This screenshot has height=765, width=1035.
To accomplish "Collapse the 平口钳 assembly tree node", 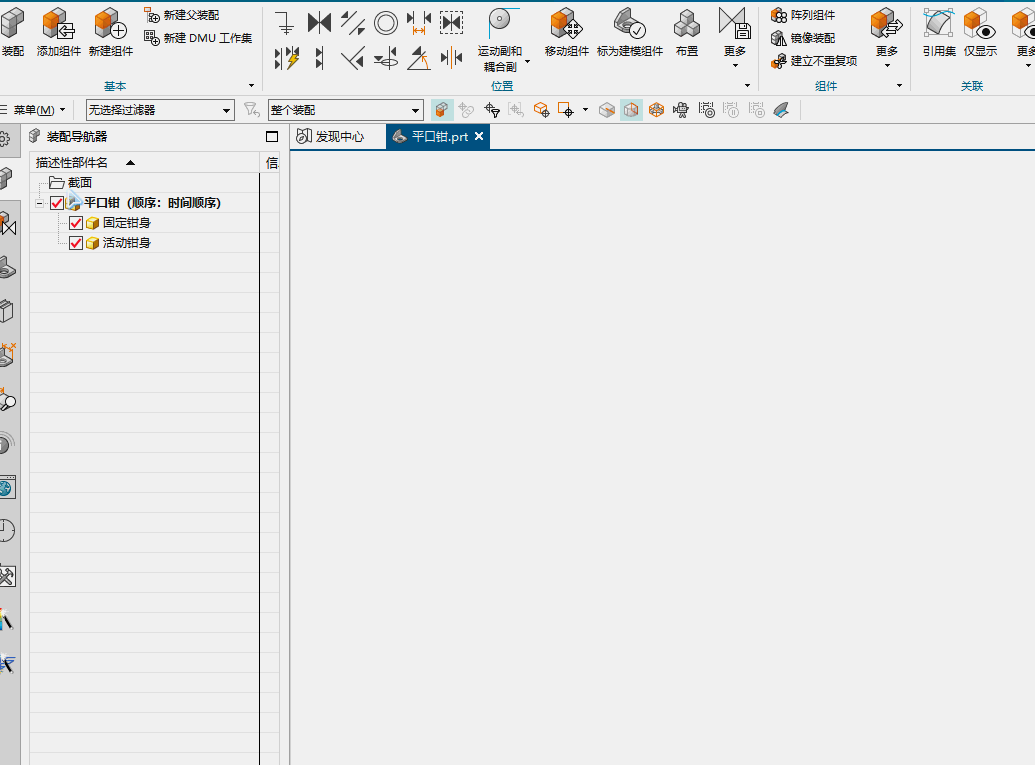I will tap(39, 203).
